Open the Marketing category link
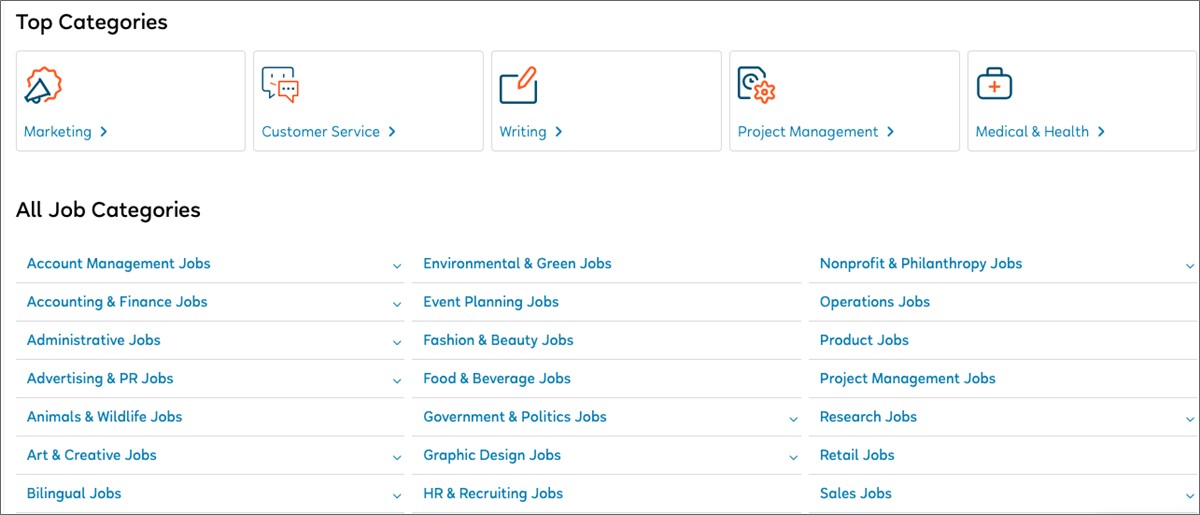Image resolution: width=1200 pixels, height=515 pixels. click(x=65, y=132)
